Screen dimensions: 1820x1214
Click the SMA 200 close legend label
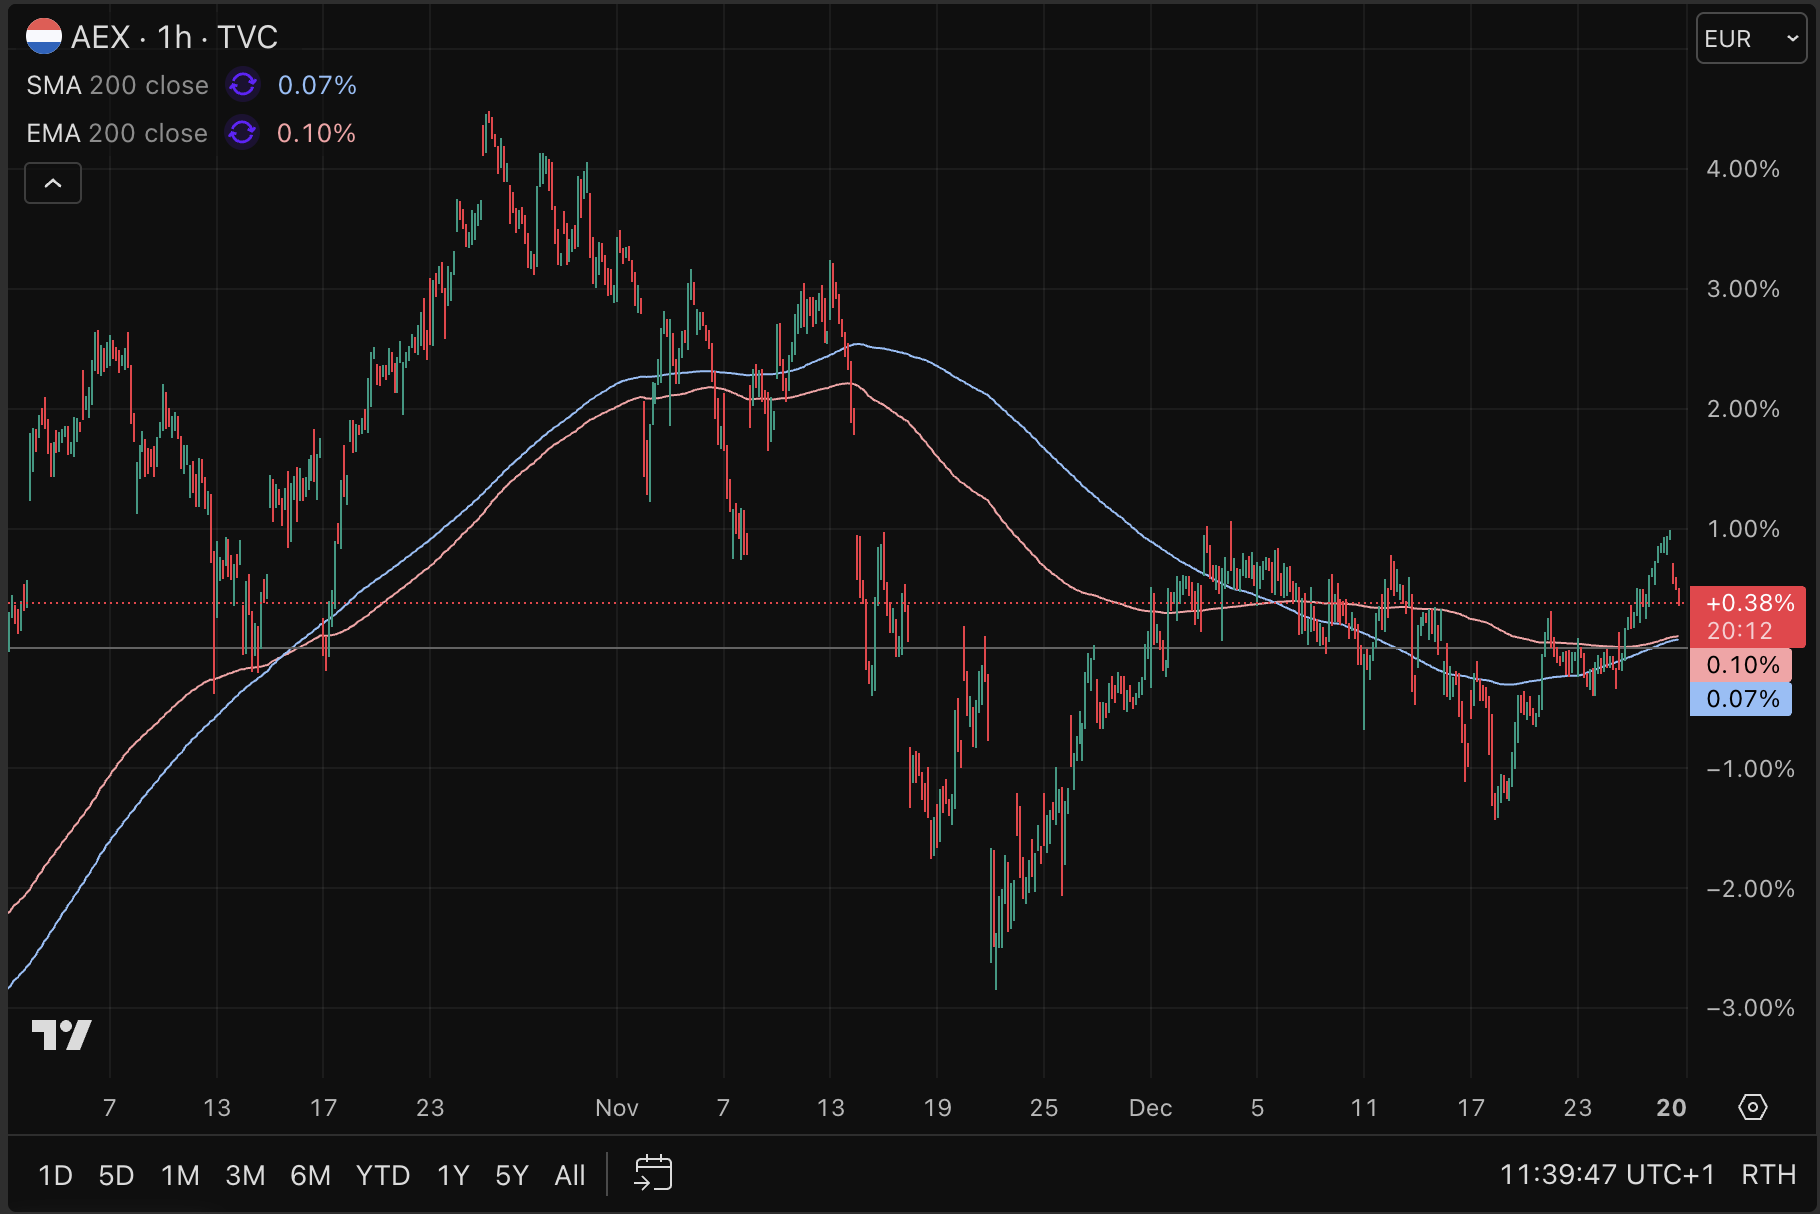[117, 85]
